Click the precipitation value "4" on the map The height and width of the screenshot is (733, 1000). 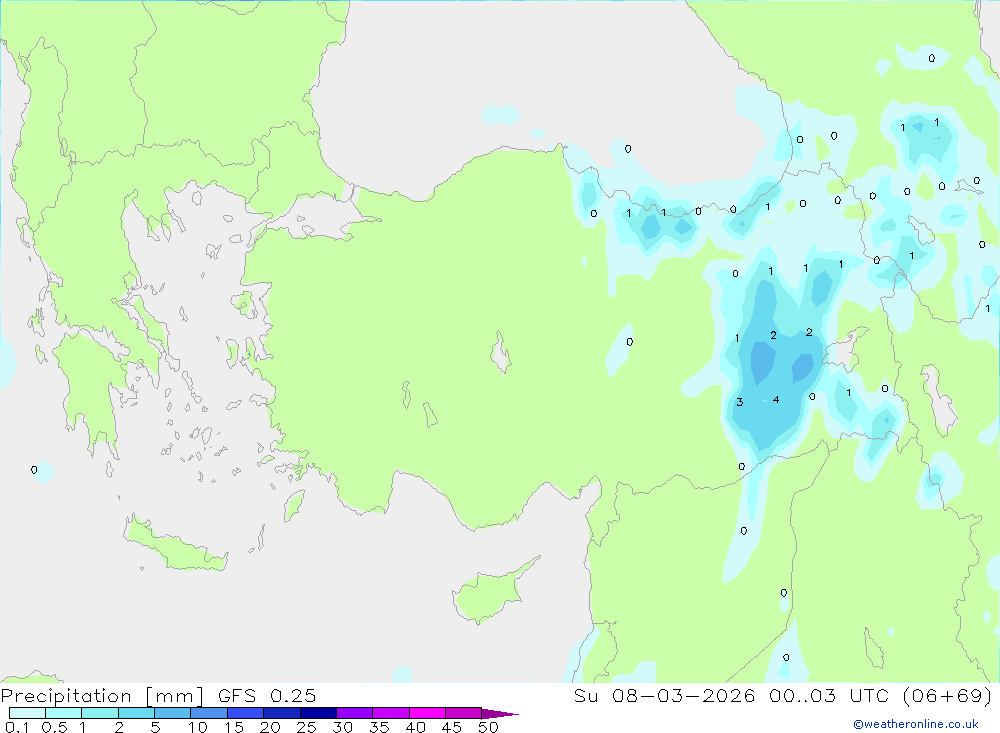[x=776, y=400]
